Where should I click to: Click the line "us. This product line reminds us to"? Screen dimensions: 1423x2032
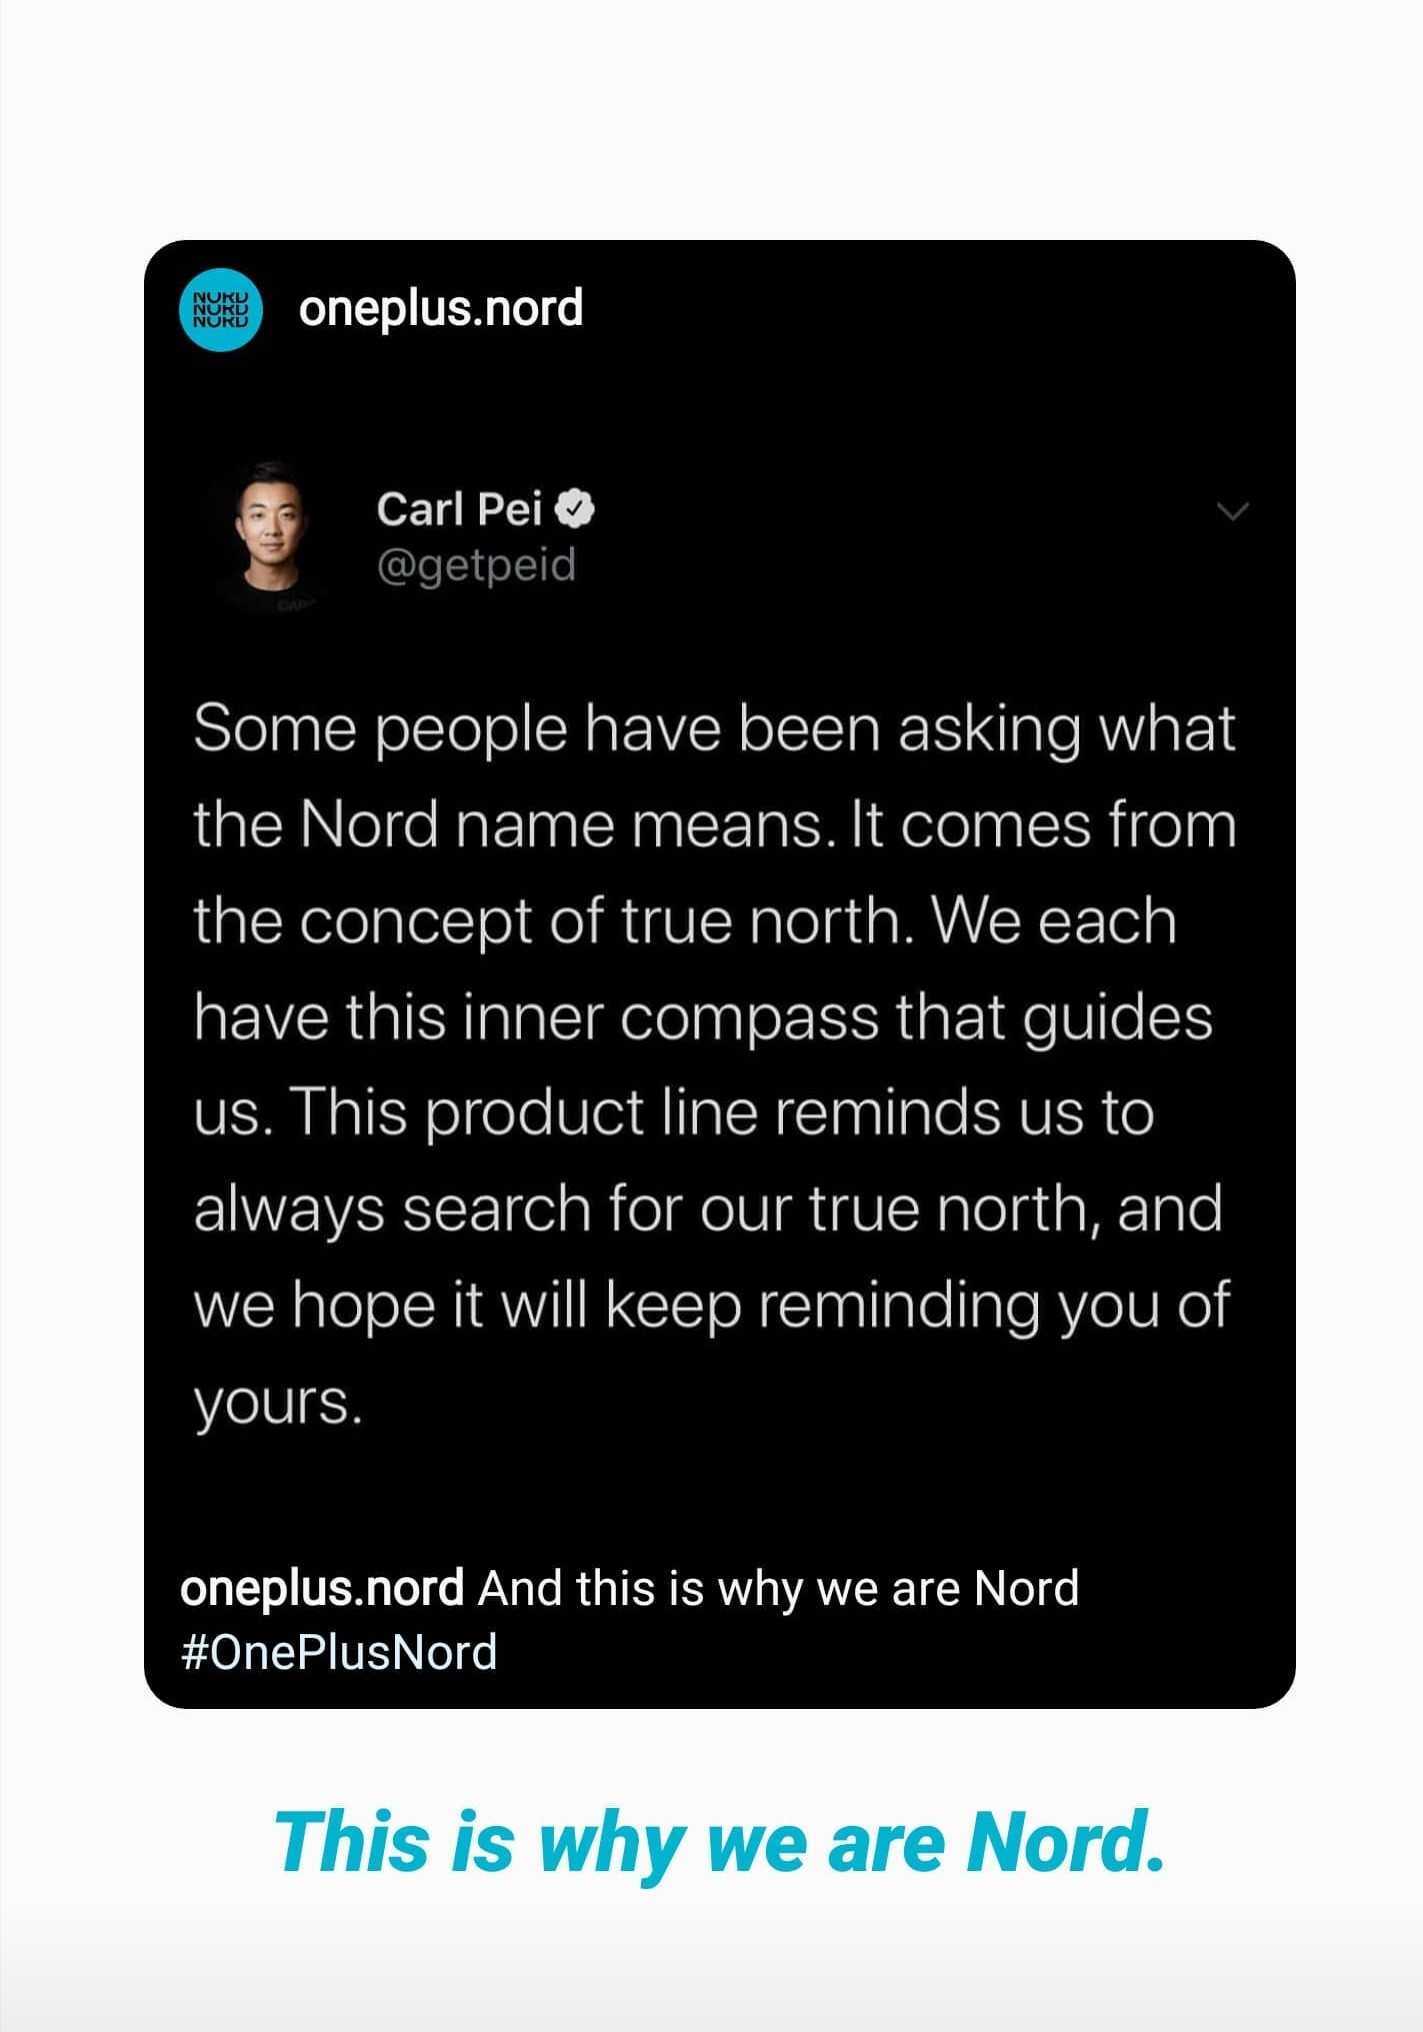point(673,1113)
